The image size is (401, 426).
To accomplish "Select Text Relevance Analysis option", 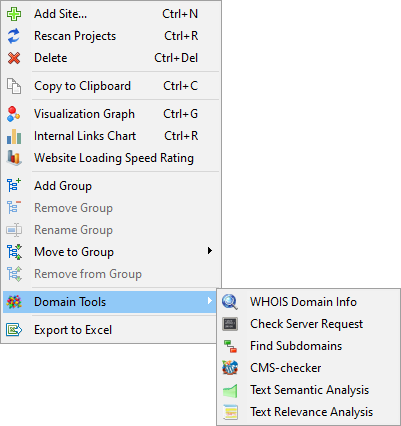I will point(308,412).
